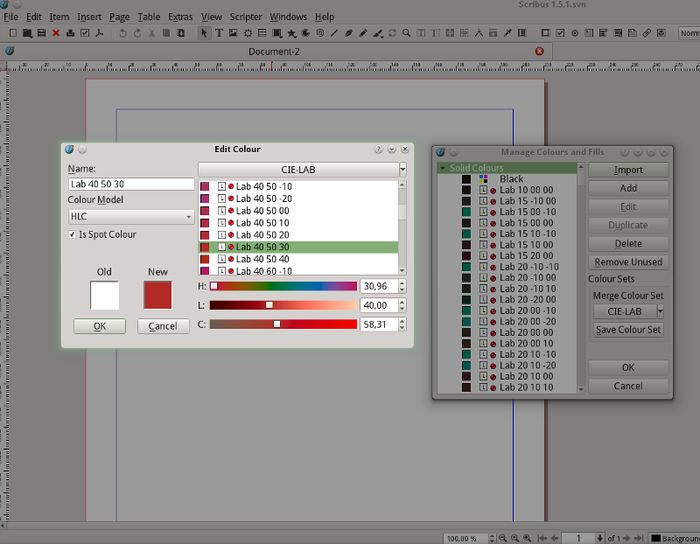Select the arrow Select Item tool
The height and width of the screenshot is (544, 700).
(x=204, y=33)
